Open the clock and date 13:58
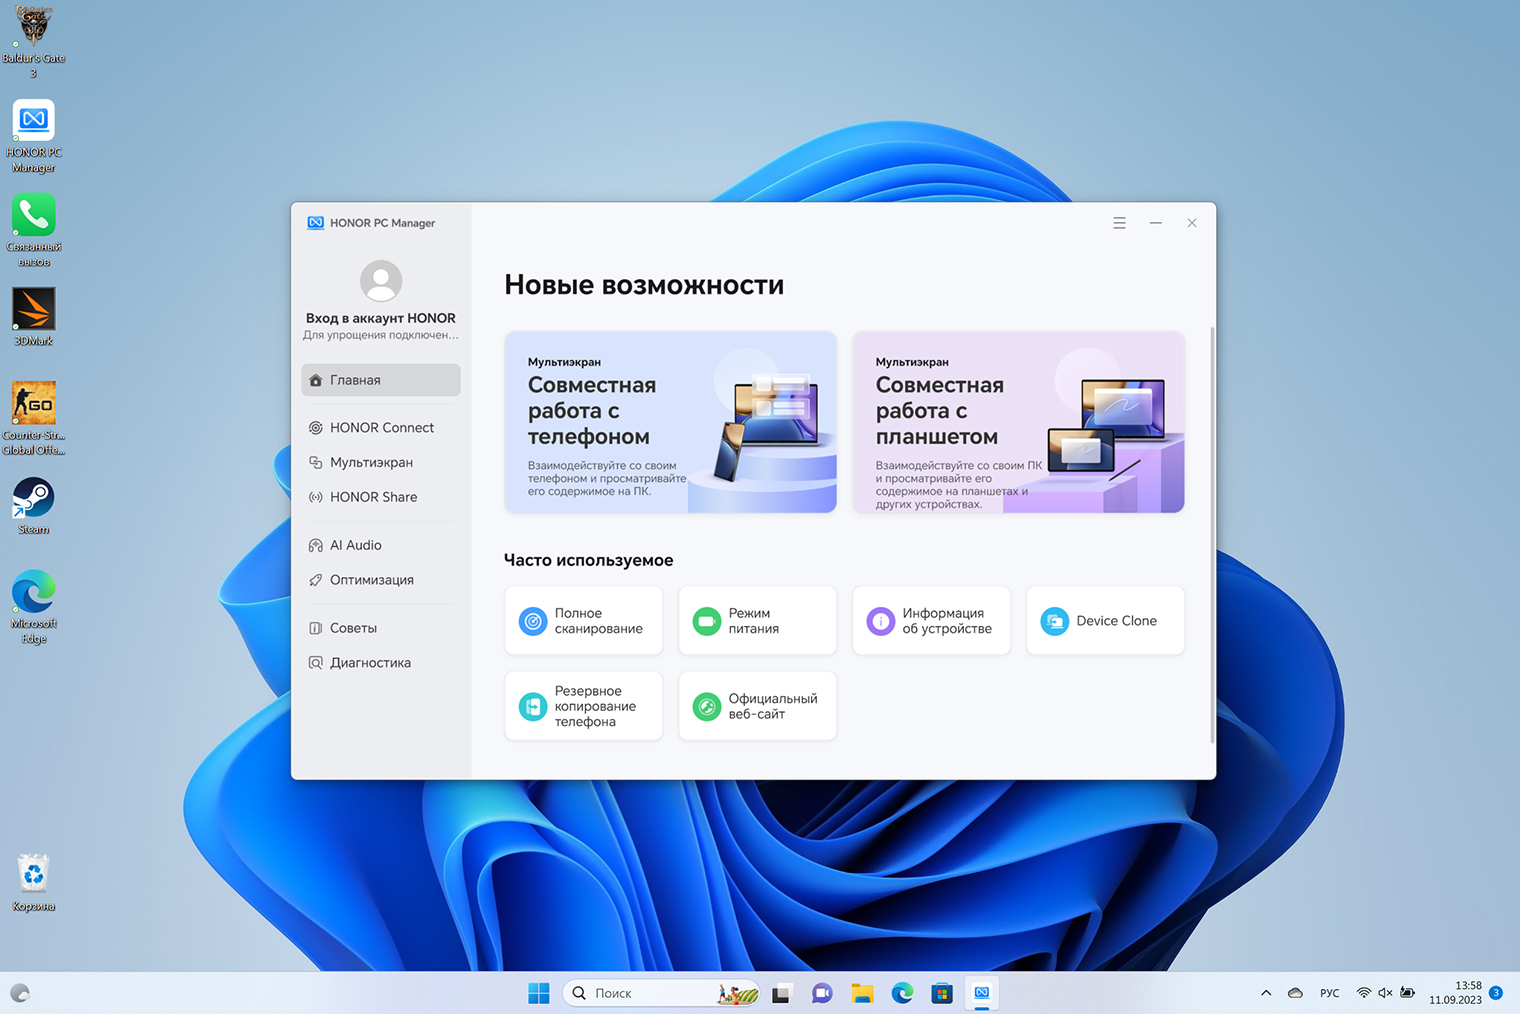The image size is (1520, 1014). click(1455, 993)
